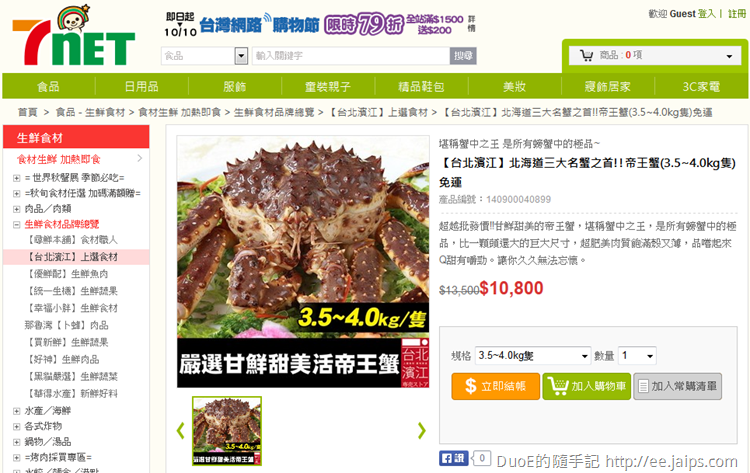Show next product thumbnail with right arrow
Image resolution: width=750 pixels, height=473 pixels.
[421, 430]
